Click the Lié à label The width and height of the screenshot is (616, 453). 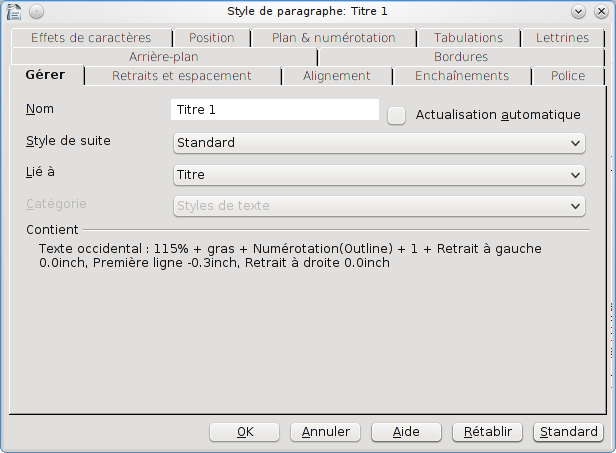coord(40,172)
